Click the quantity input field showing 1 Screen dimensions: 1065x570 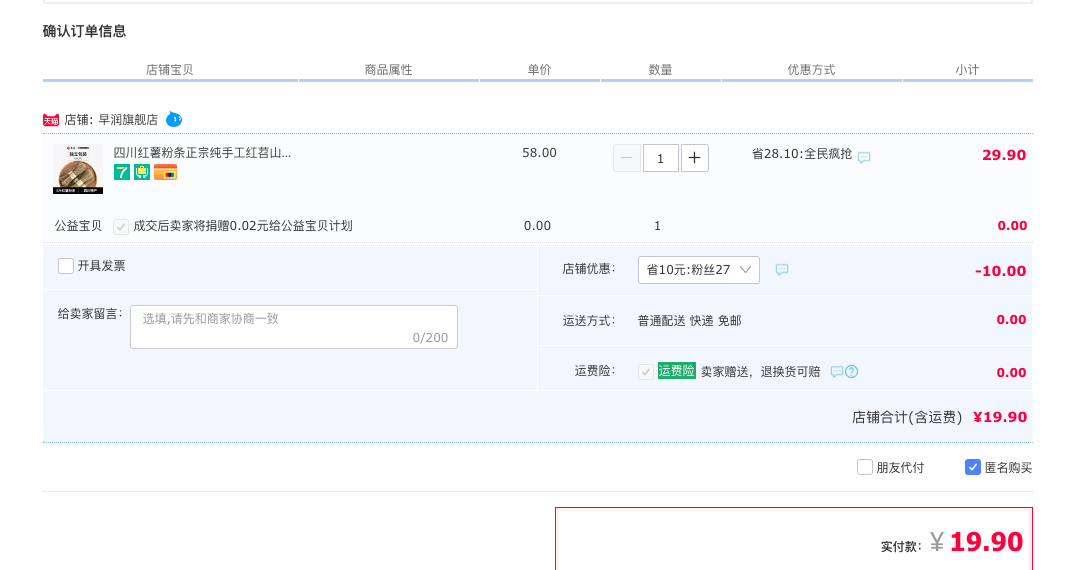pos(660,158)
